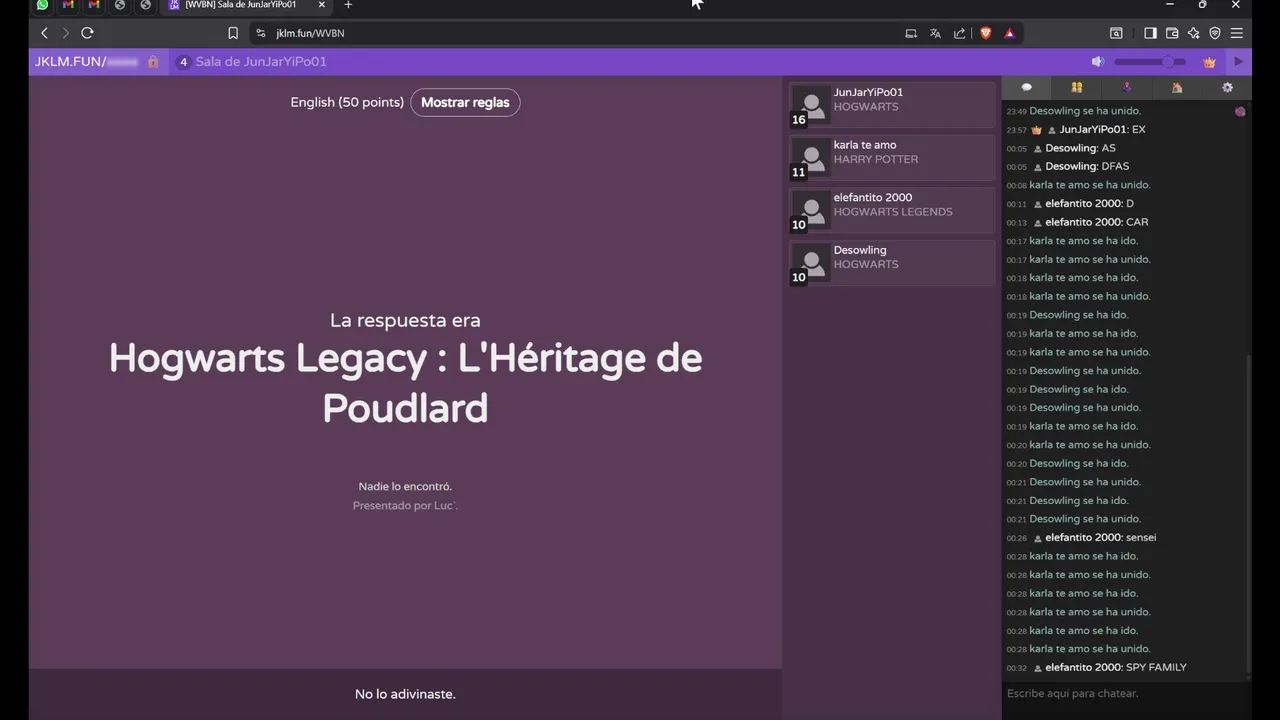
Task: Click elefantito 2000's avatar thumbnail
Action: pyautogui.click(x=811, y=210)
